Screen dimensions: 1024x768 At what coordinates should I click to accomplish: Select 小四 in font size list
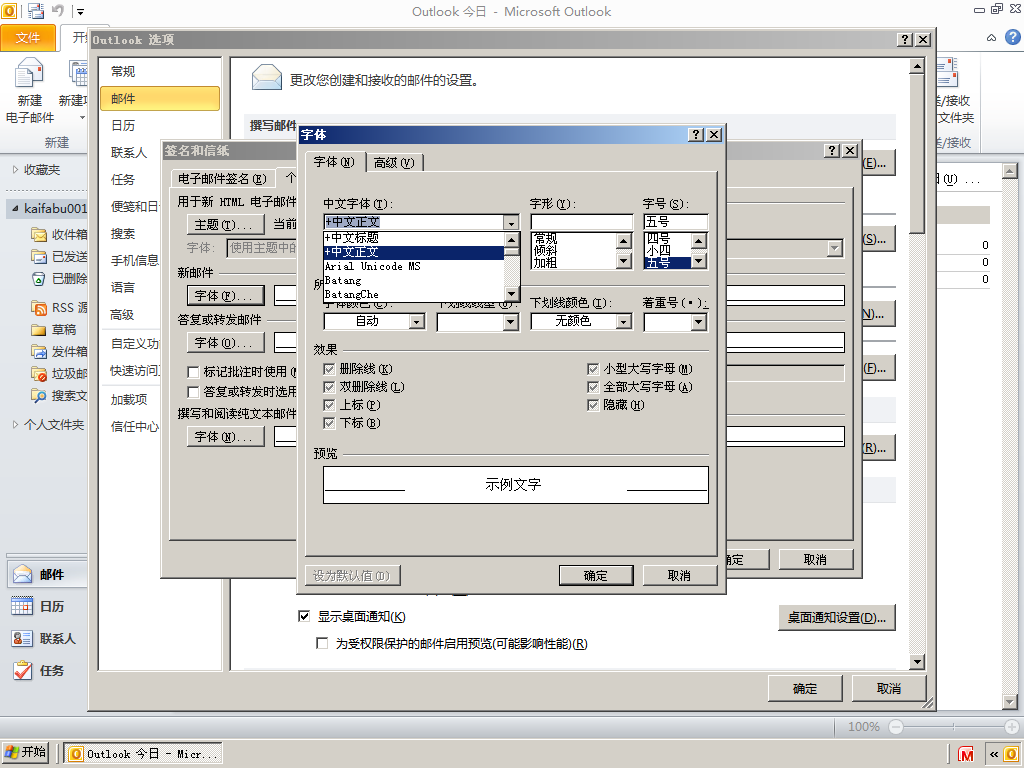[667, 251]
